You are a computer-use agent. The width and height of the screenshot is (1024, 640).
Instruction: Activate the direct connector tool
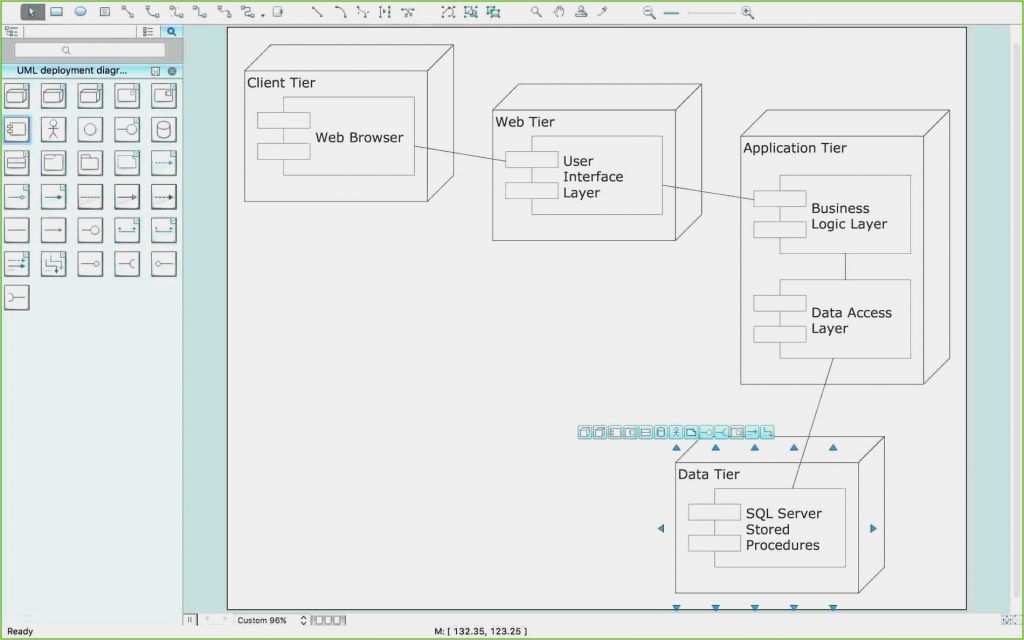pyautogui.click(x=130, y=12)
